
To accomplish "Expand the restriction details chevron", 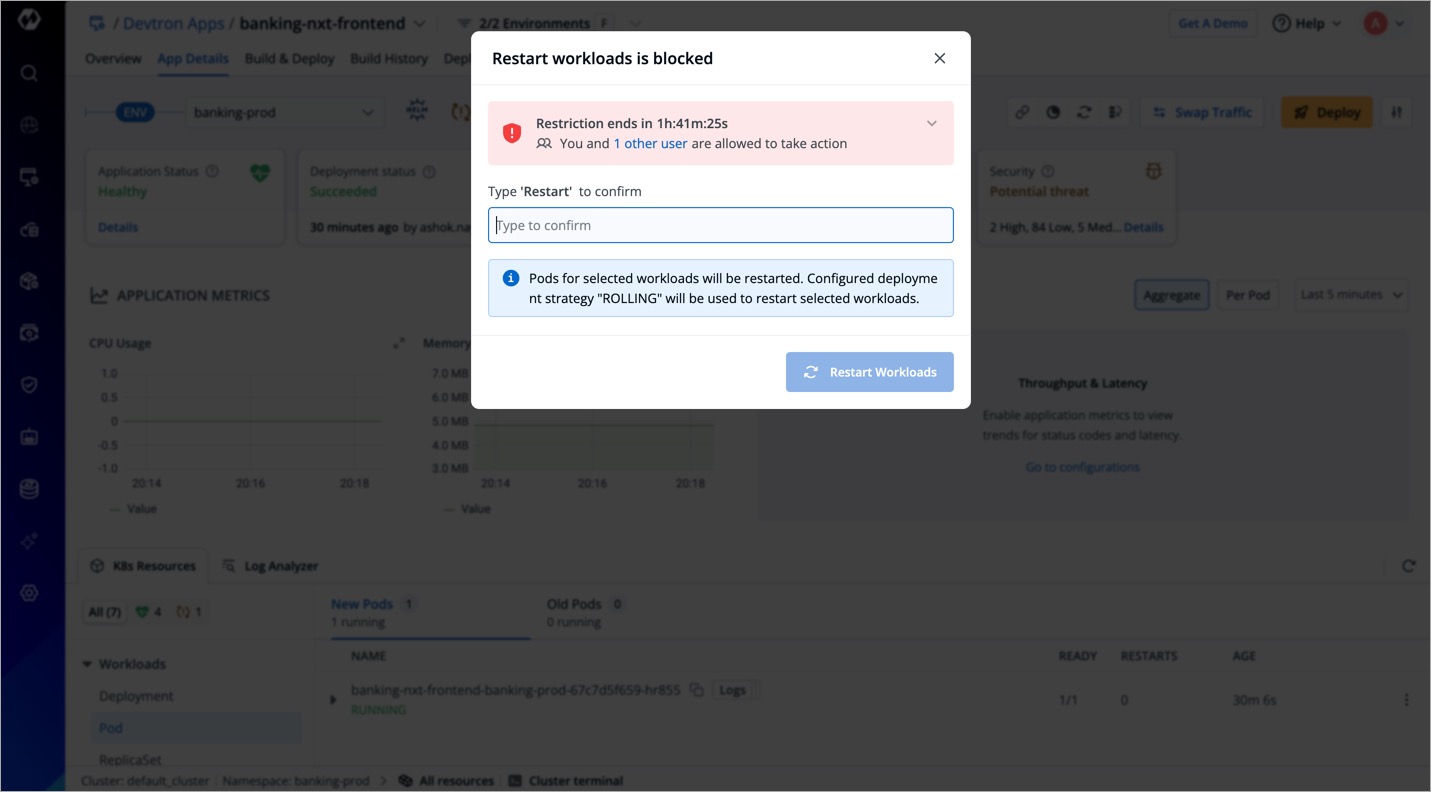I will tap(931, 124).
